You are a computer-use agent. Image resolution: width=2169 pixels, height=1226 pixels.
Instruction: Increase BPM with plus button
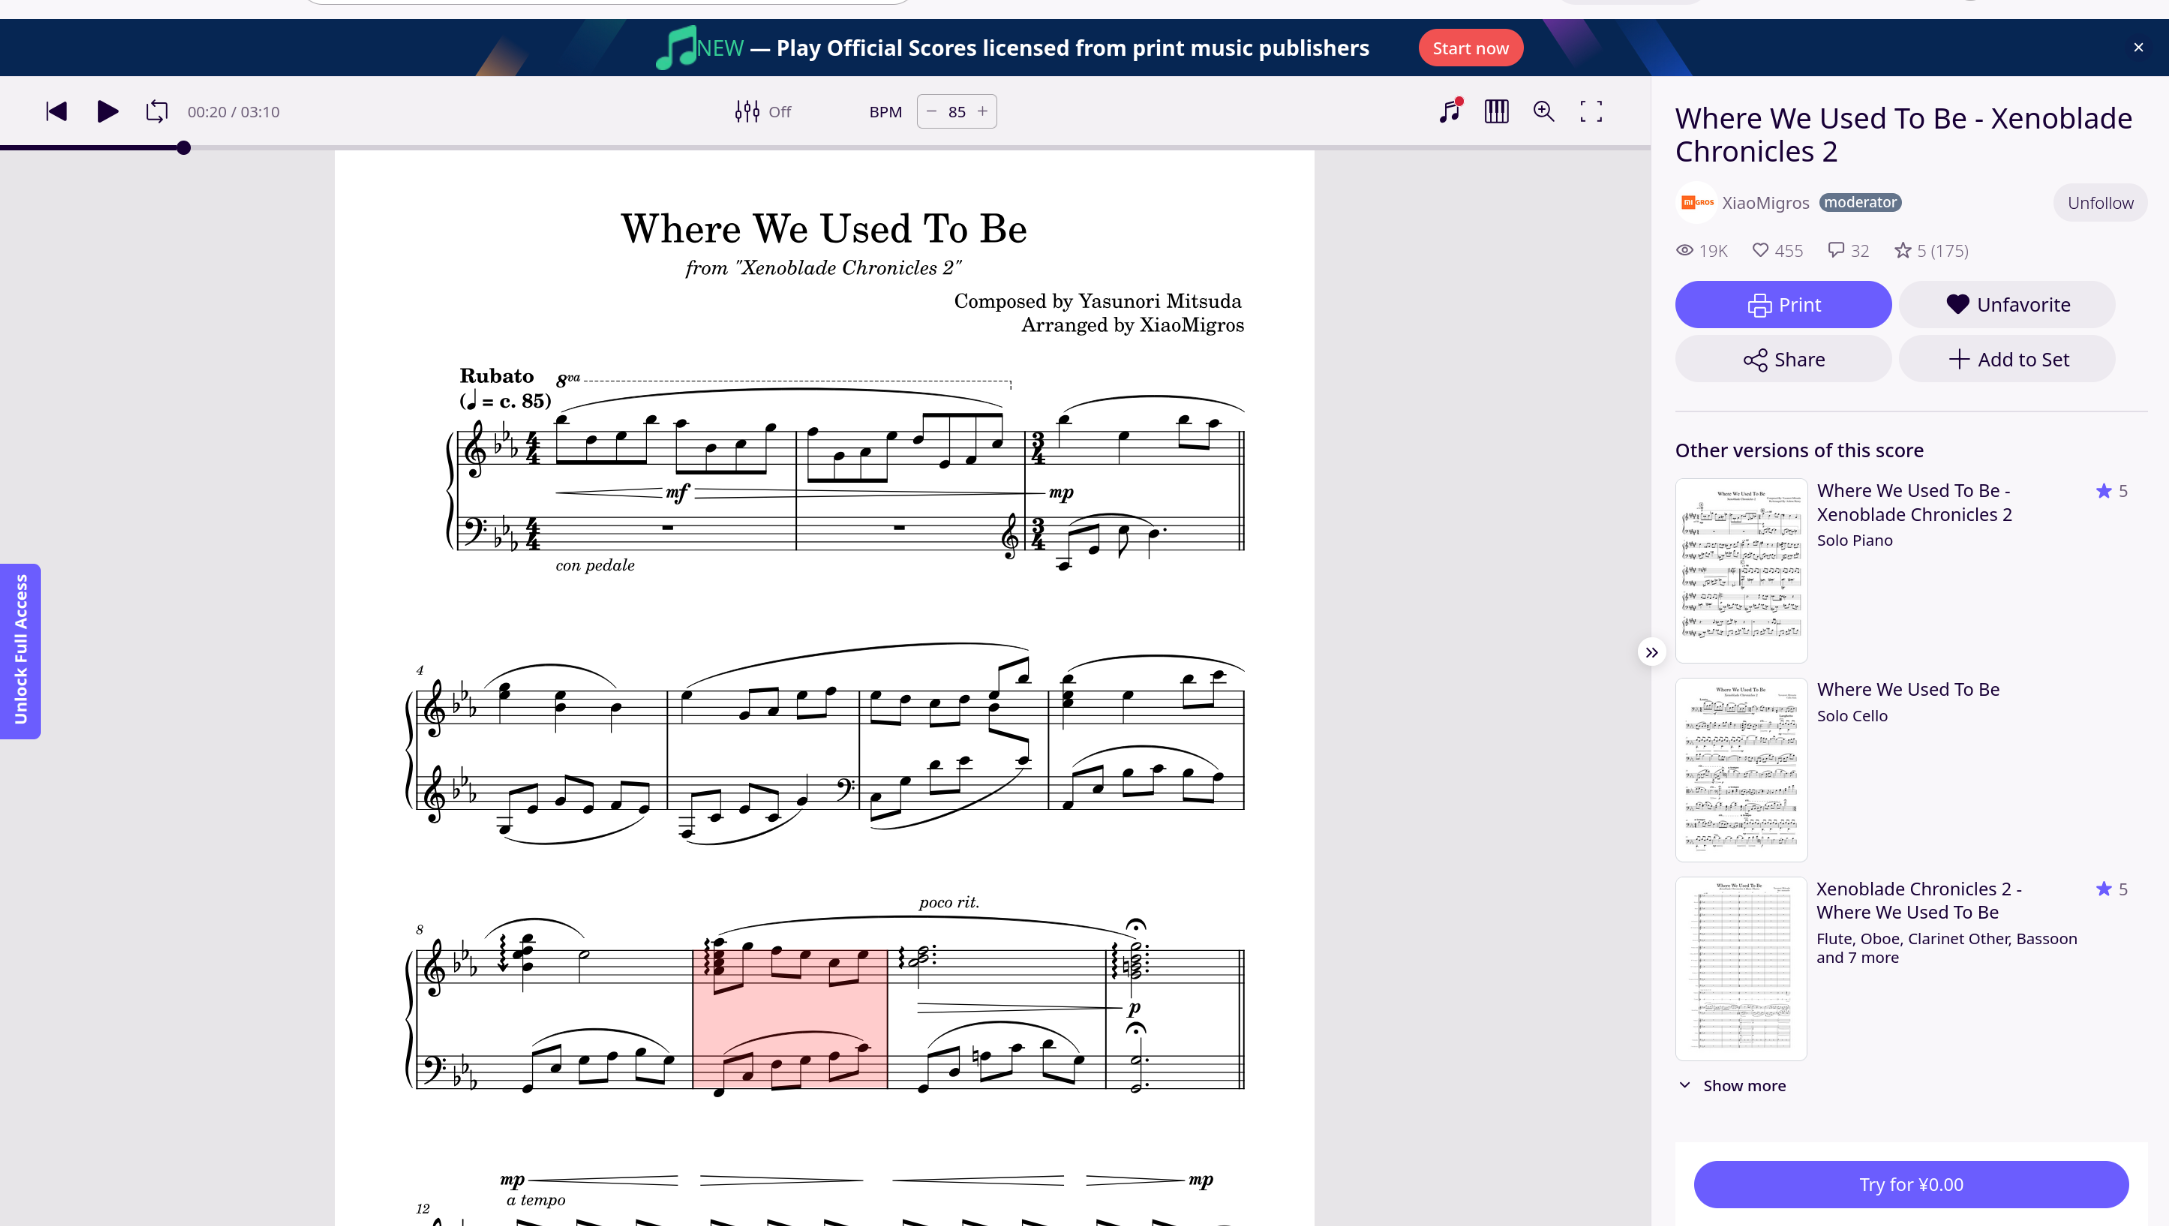point(982,111)
